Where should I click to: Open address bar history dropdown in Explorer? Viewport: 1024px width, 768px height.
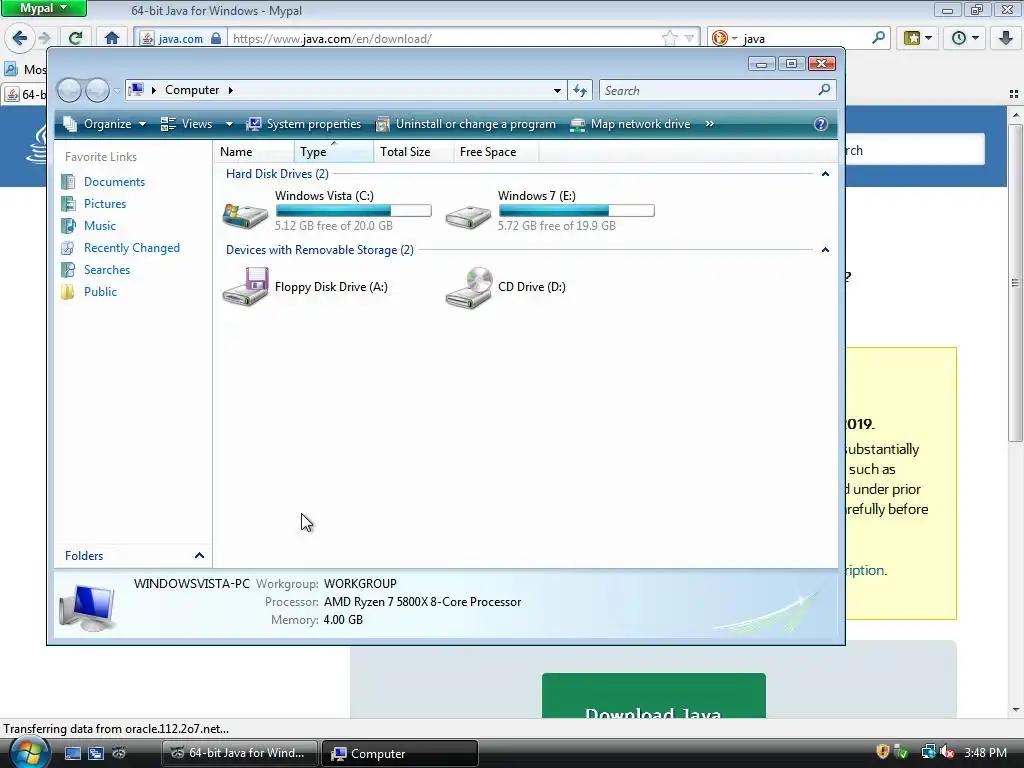coord(556,90)
